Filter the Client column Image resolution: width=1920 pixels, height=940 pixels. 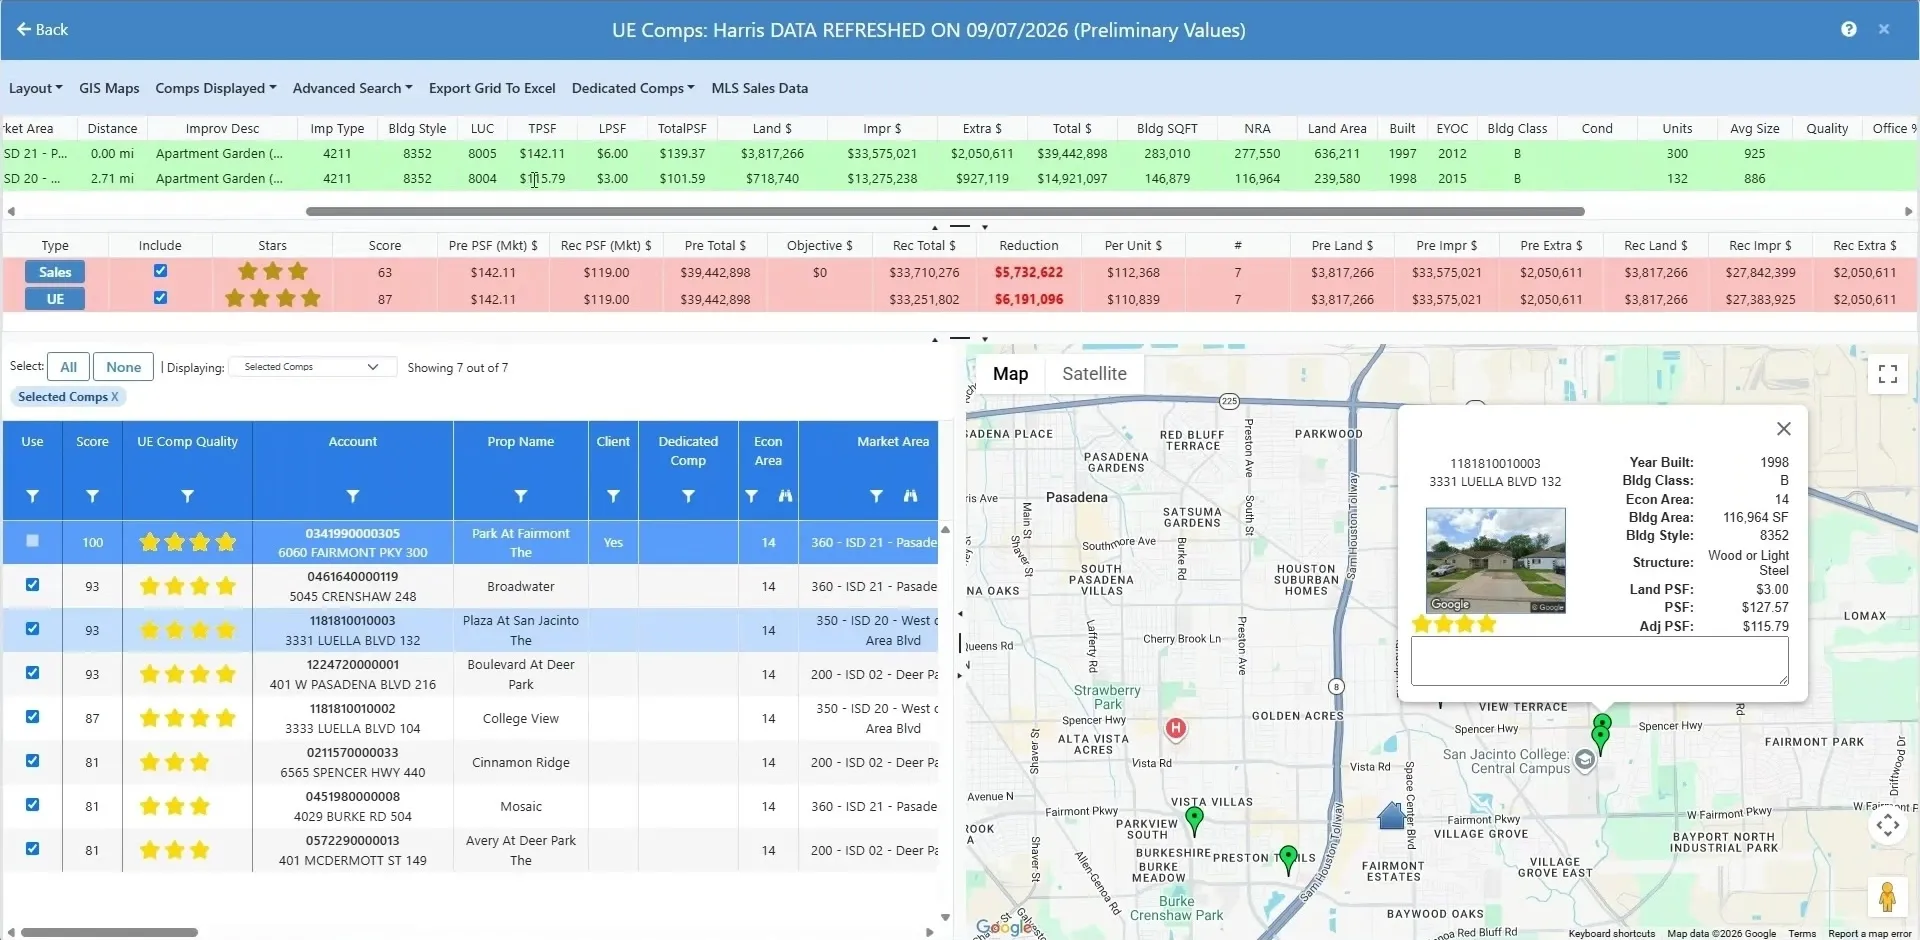pos(613,496)
